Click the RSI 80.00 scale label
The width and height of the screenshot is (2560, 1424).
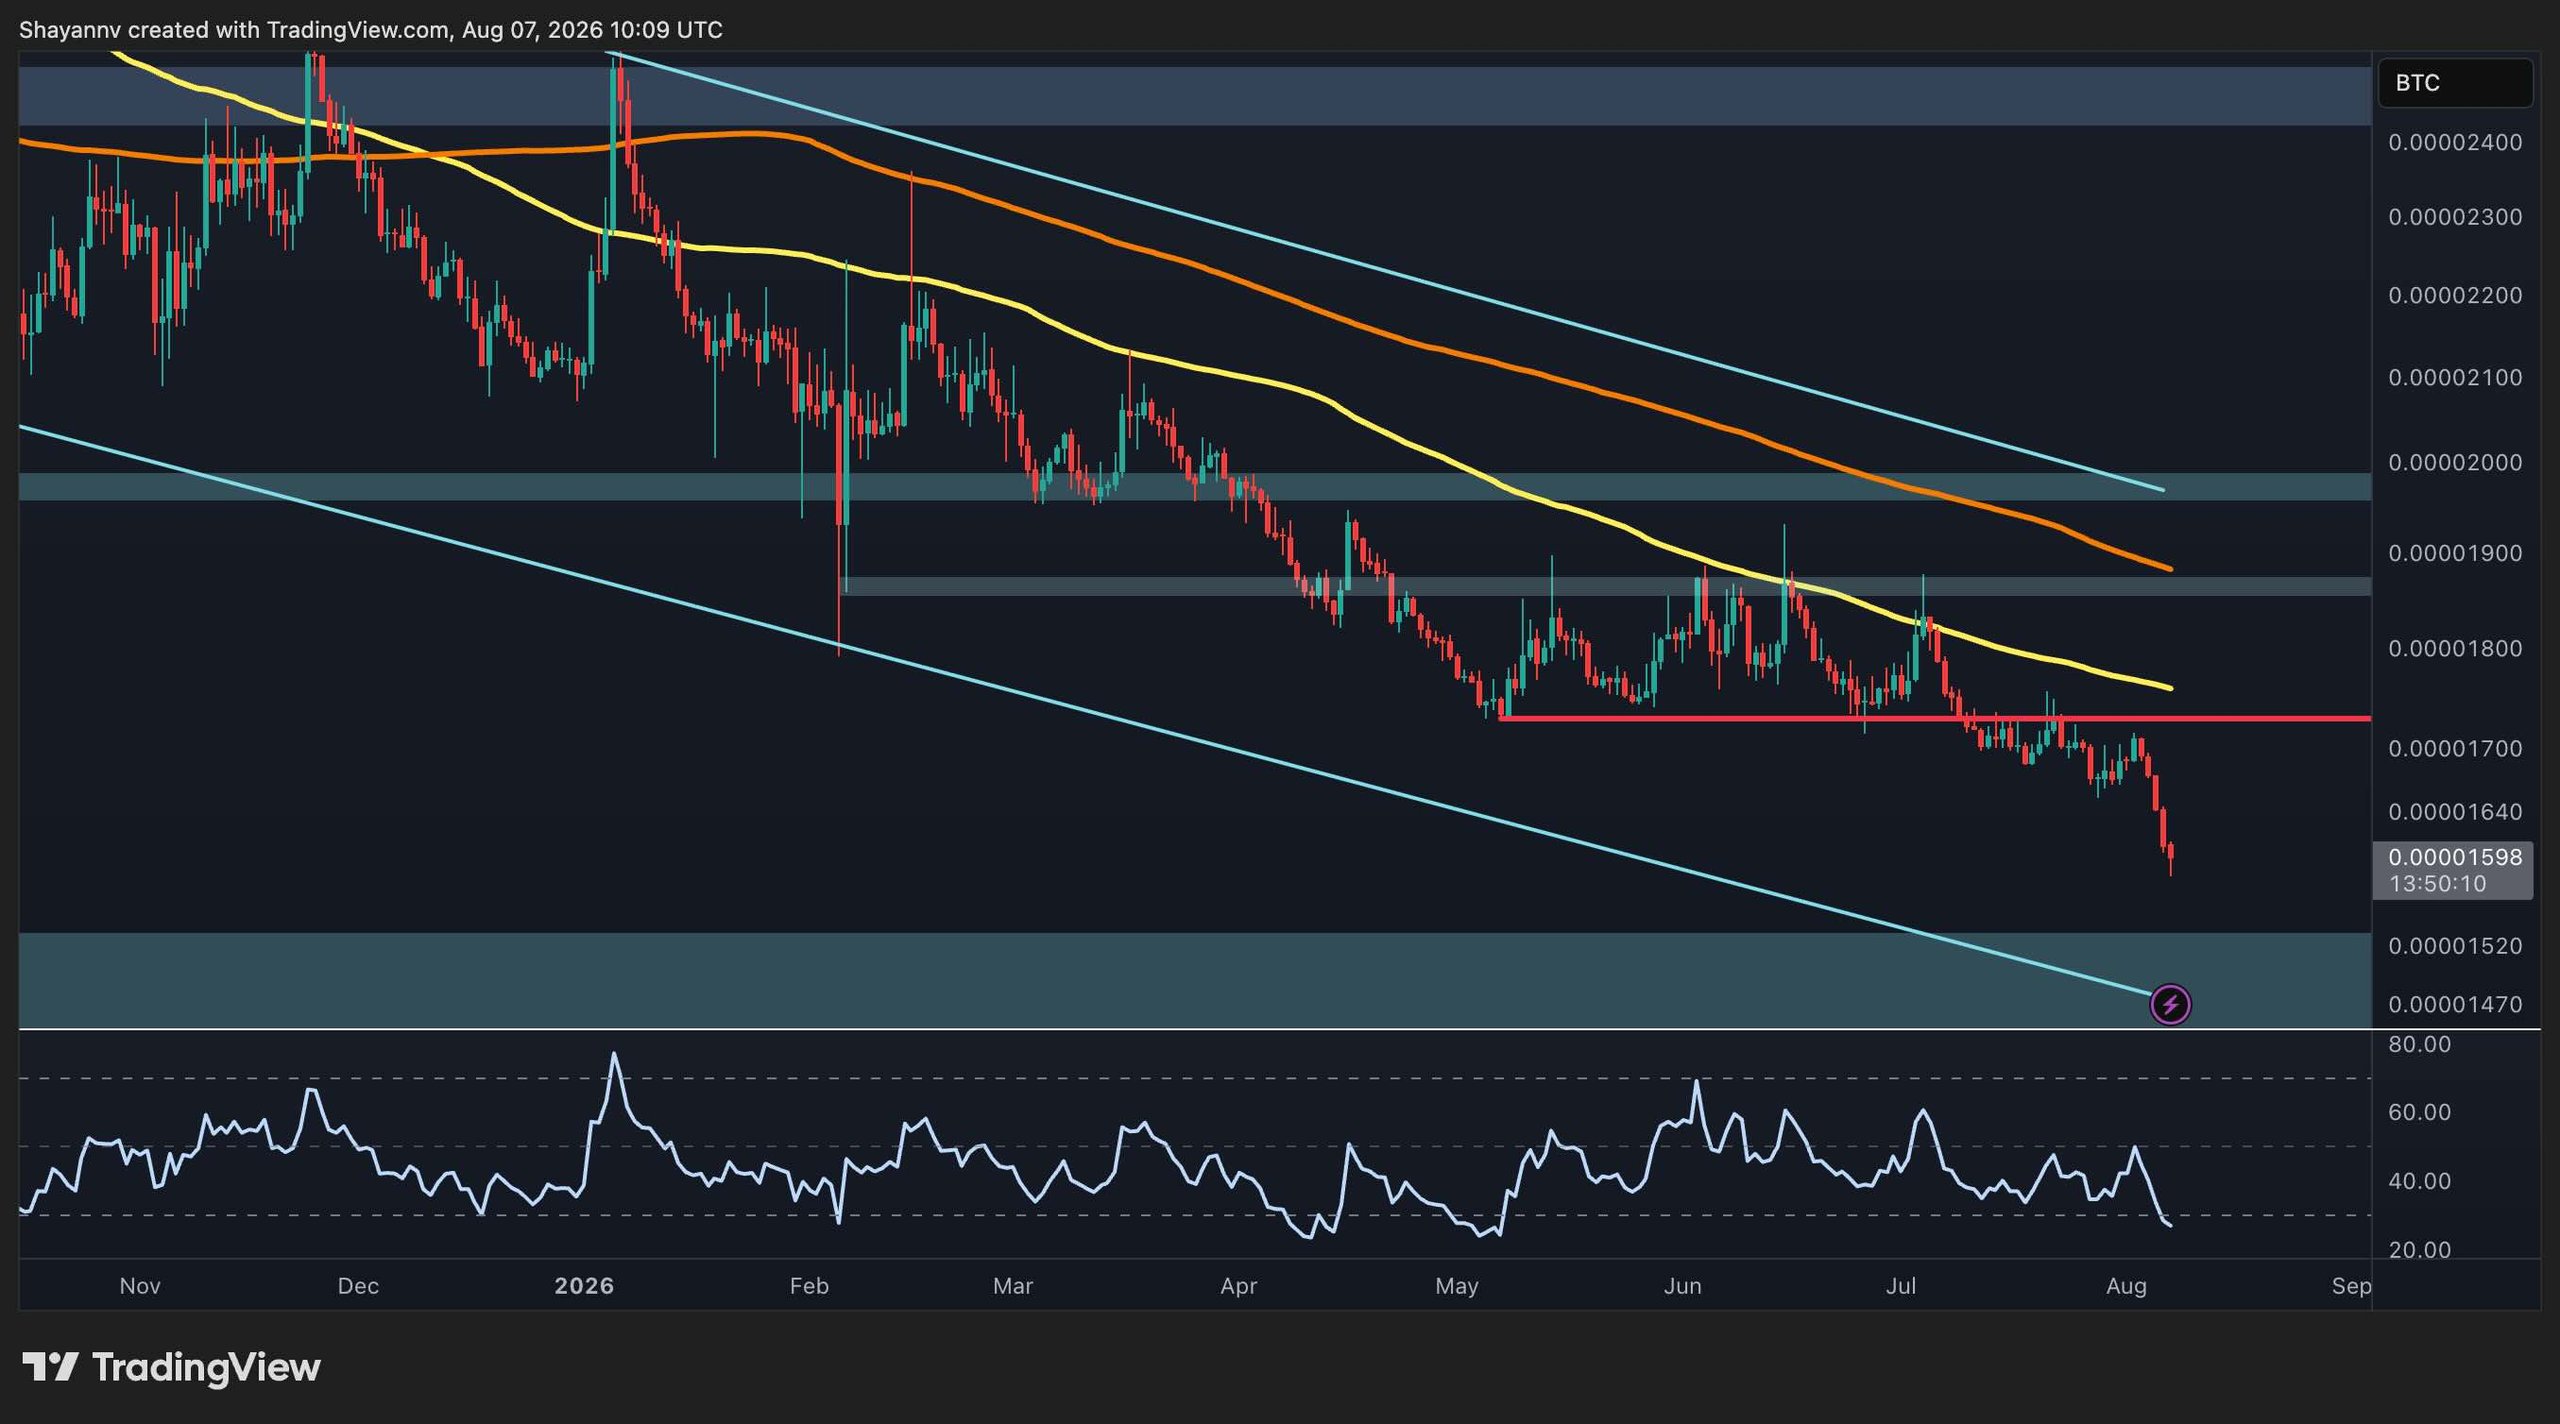point(2419,1044)
